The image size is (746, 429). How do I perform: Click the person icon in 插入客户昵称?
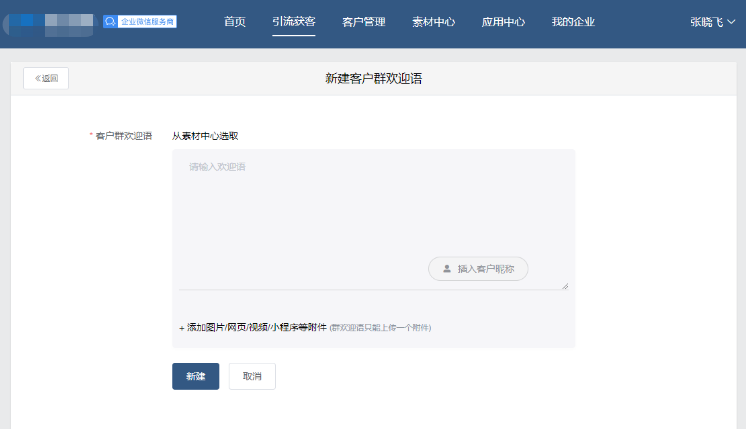[447, 268]
